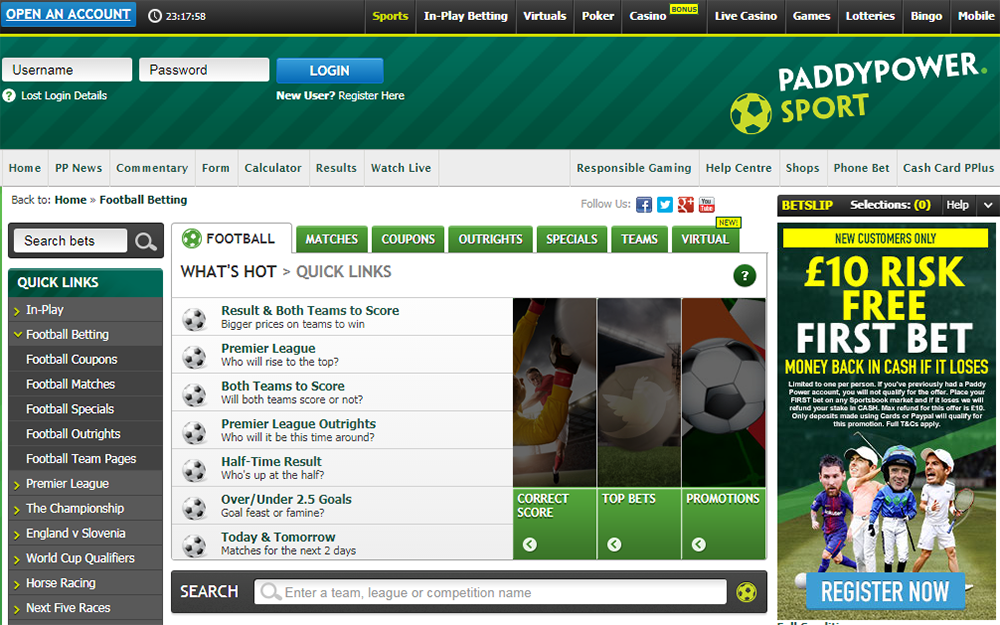1000x625 pixels.
Task: Open the Help Centre link
Action: coord(739,168)
